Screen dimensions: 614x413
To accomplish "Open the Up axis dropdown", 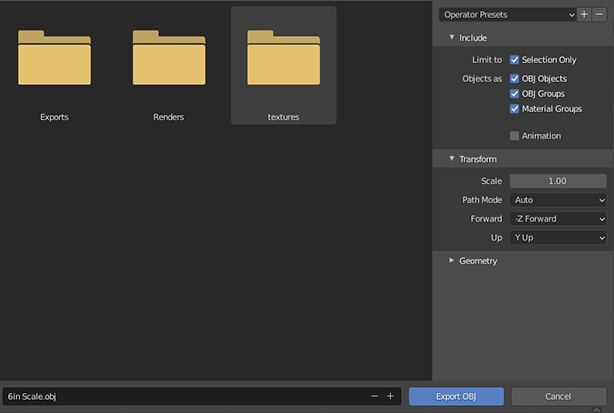I will tap(558, 237).
